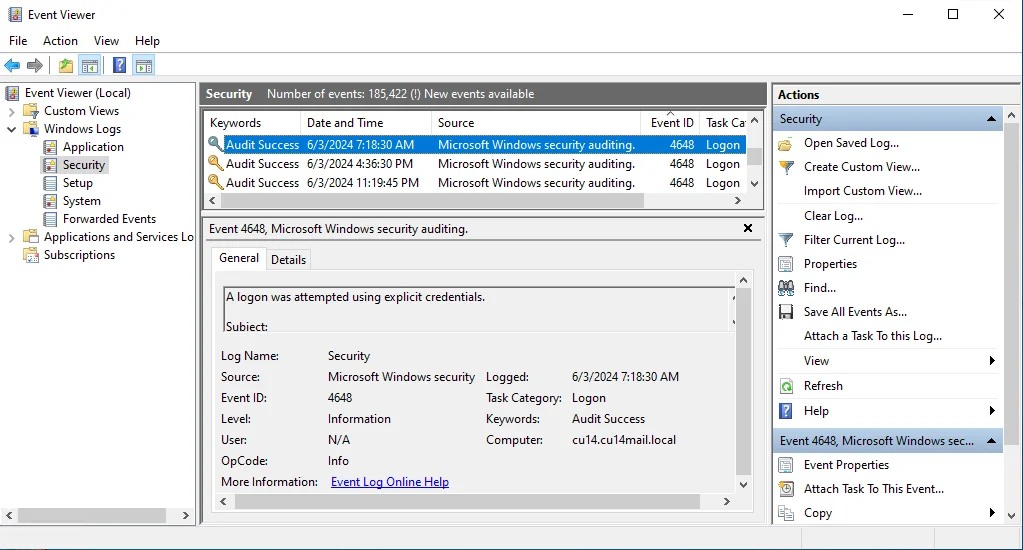Click the Subscriptions icon in tree
This screenshot has width=1023, height=550.
[x=31, y=255]
